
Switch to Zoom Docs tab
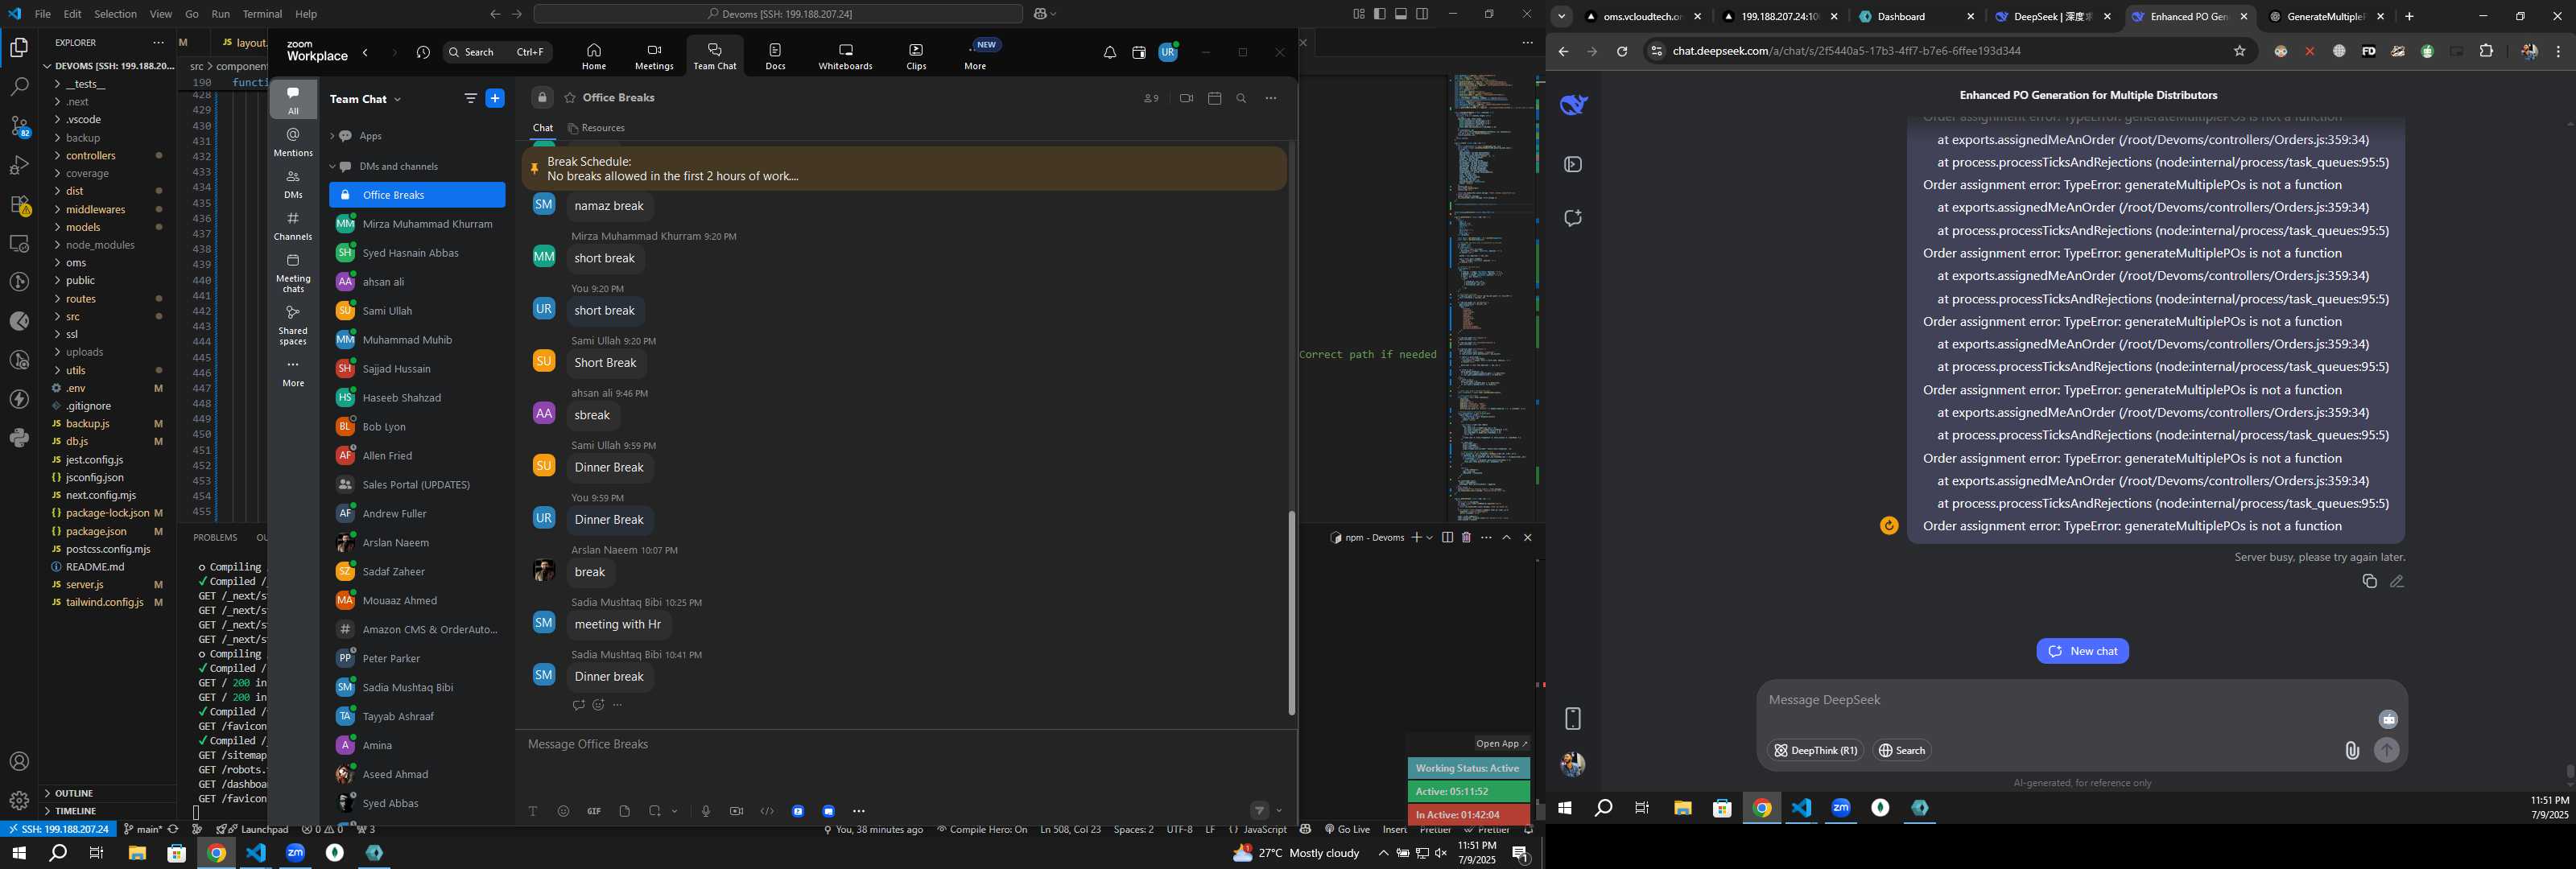pyautogui.click(x=775, y=56)
